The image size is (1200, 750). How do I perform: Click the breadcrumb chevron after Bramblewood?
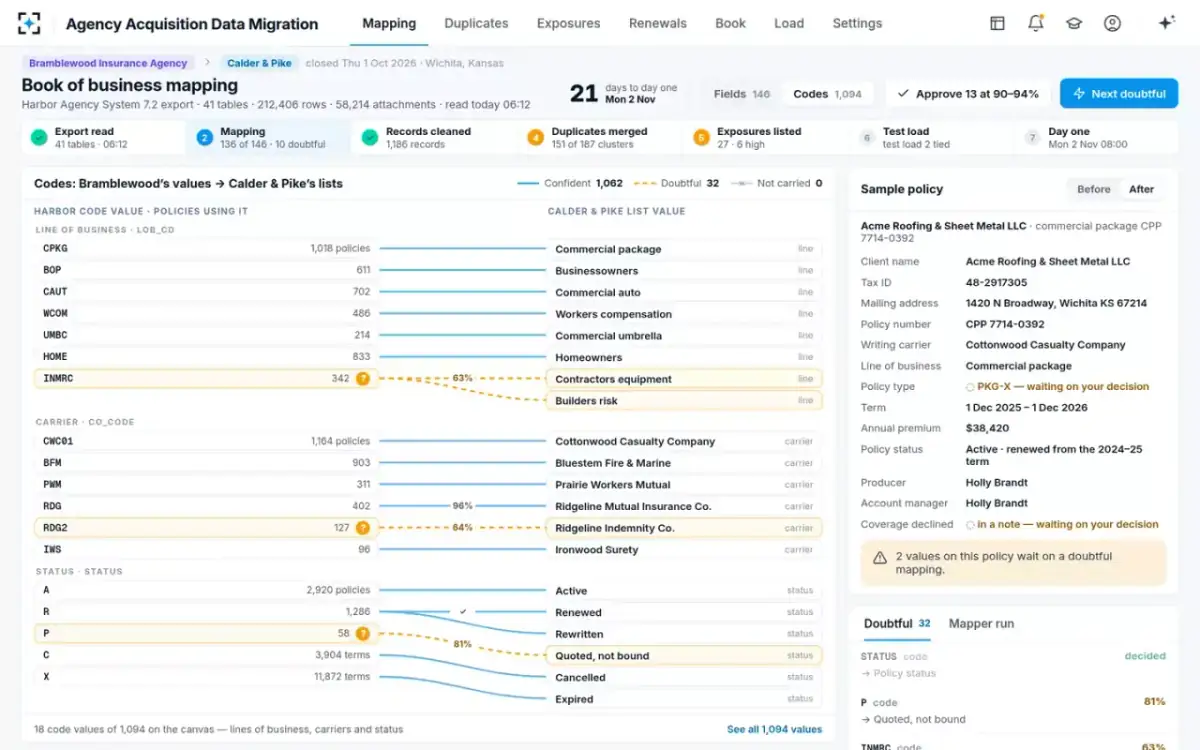pyautogui.click(x=208, y=63)
